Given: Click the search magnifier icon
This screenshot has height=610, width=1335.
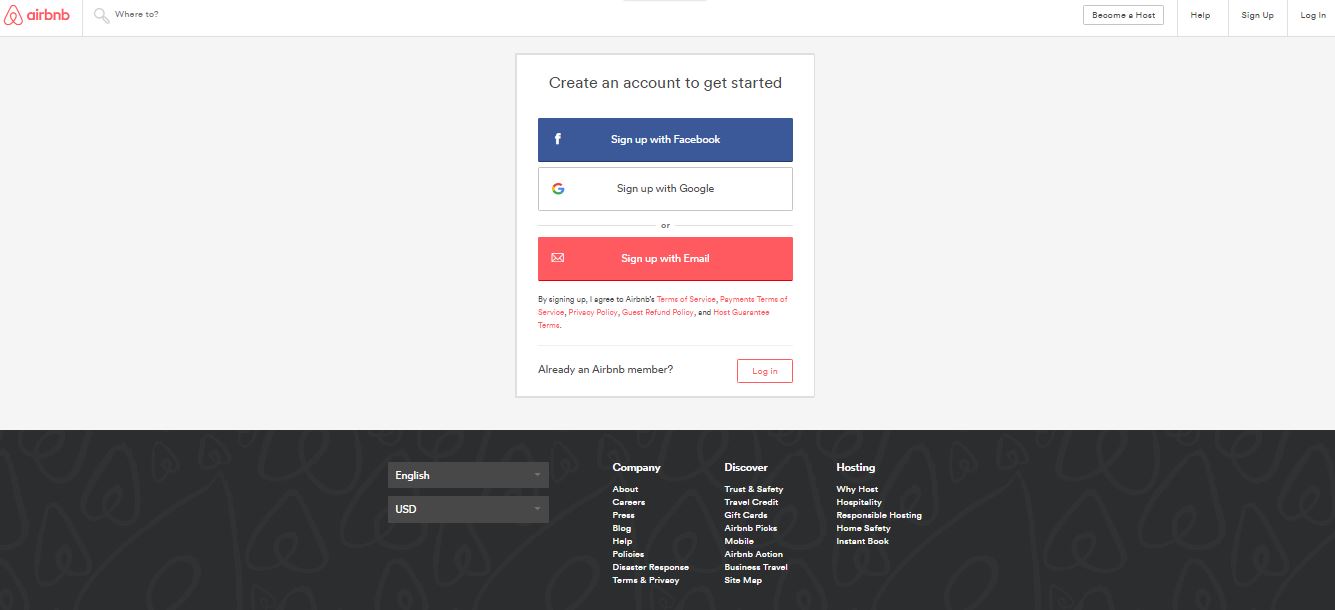Looking at the screenshot, I should point(100,15).
